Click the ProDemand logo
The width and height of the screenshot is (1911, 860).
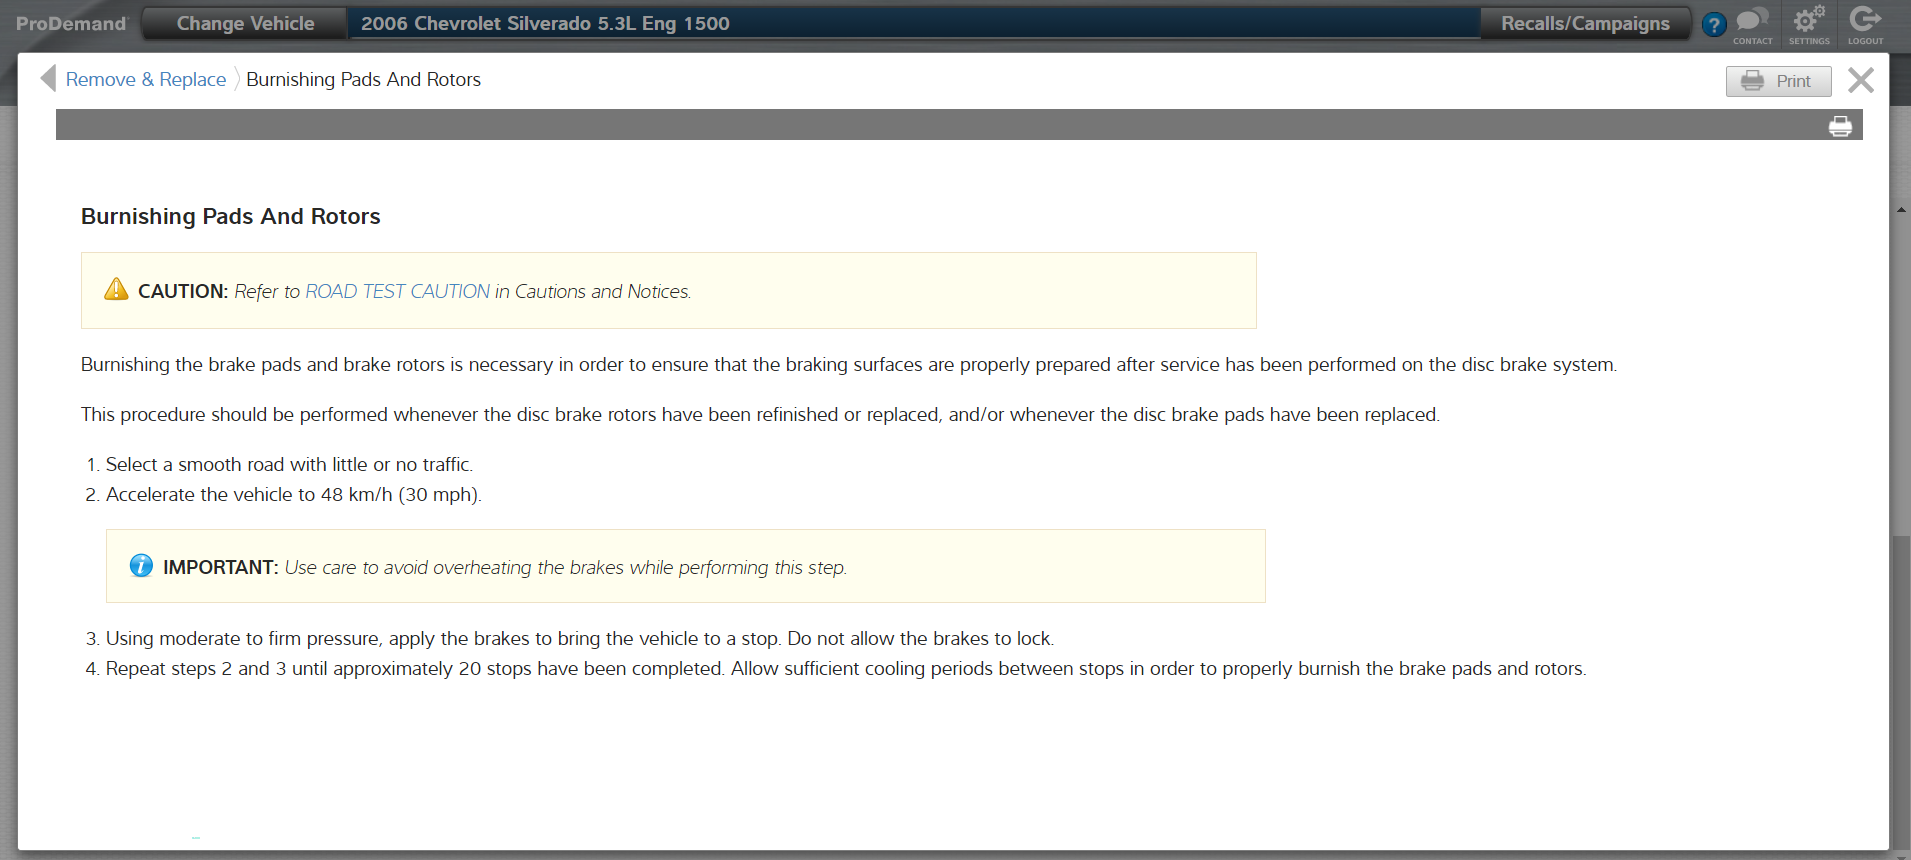71,24
